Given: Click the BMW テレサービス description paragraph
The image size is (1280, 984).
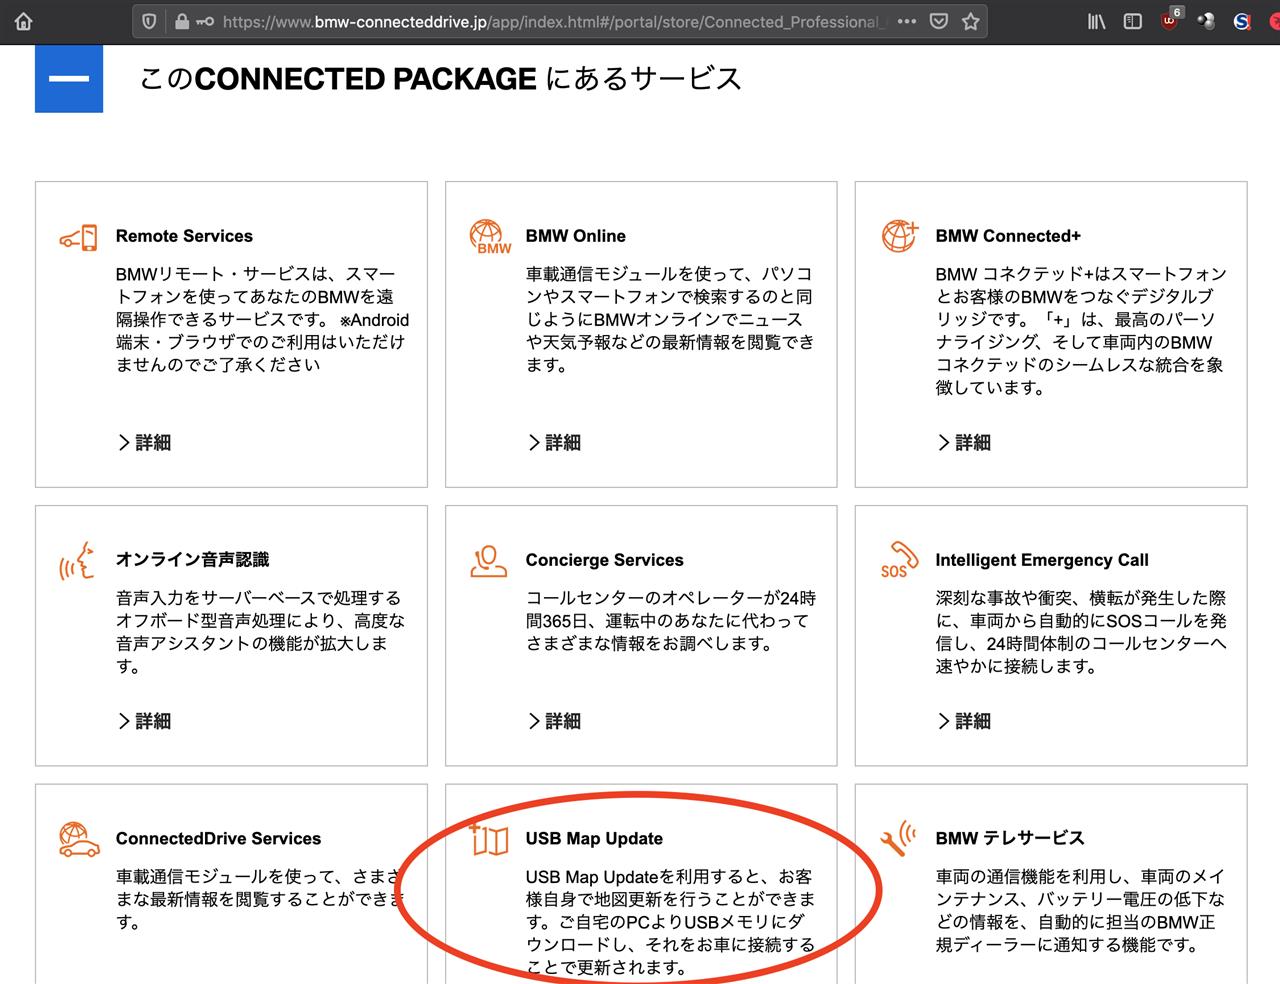Looking at the screenshot, I should pyautogui.click(x=1080, y=910).
